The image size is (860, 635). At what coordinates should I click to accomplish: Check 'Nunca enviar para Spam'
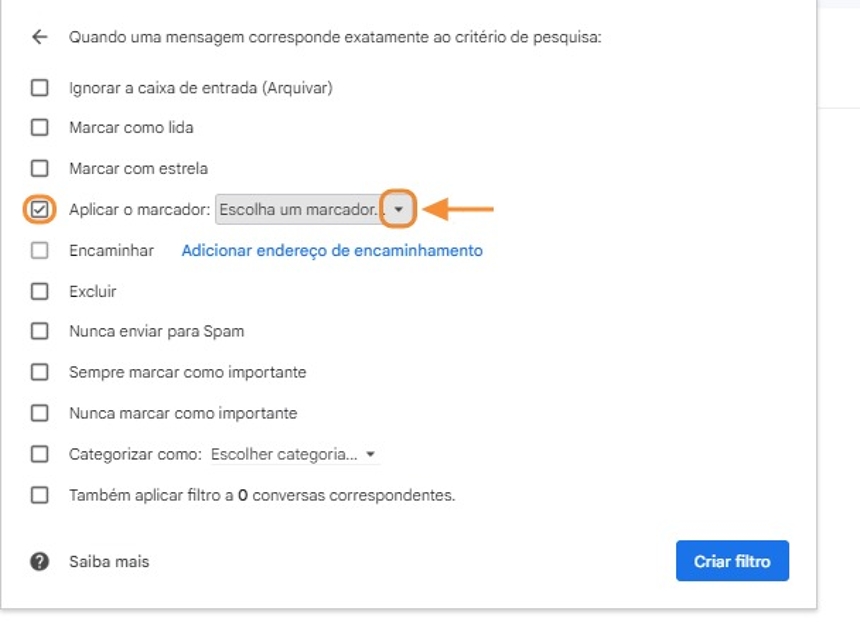tap(39, 331)
